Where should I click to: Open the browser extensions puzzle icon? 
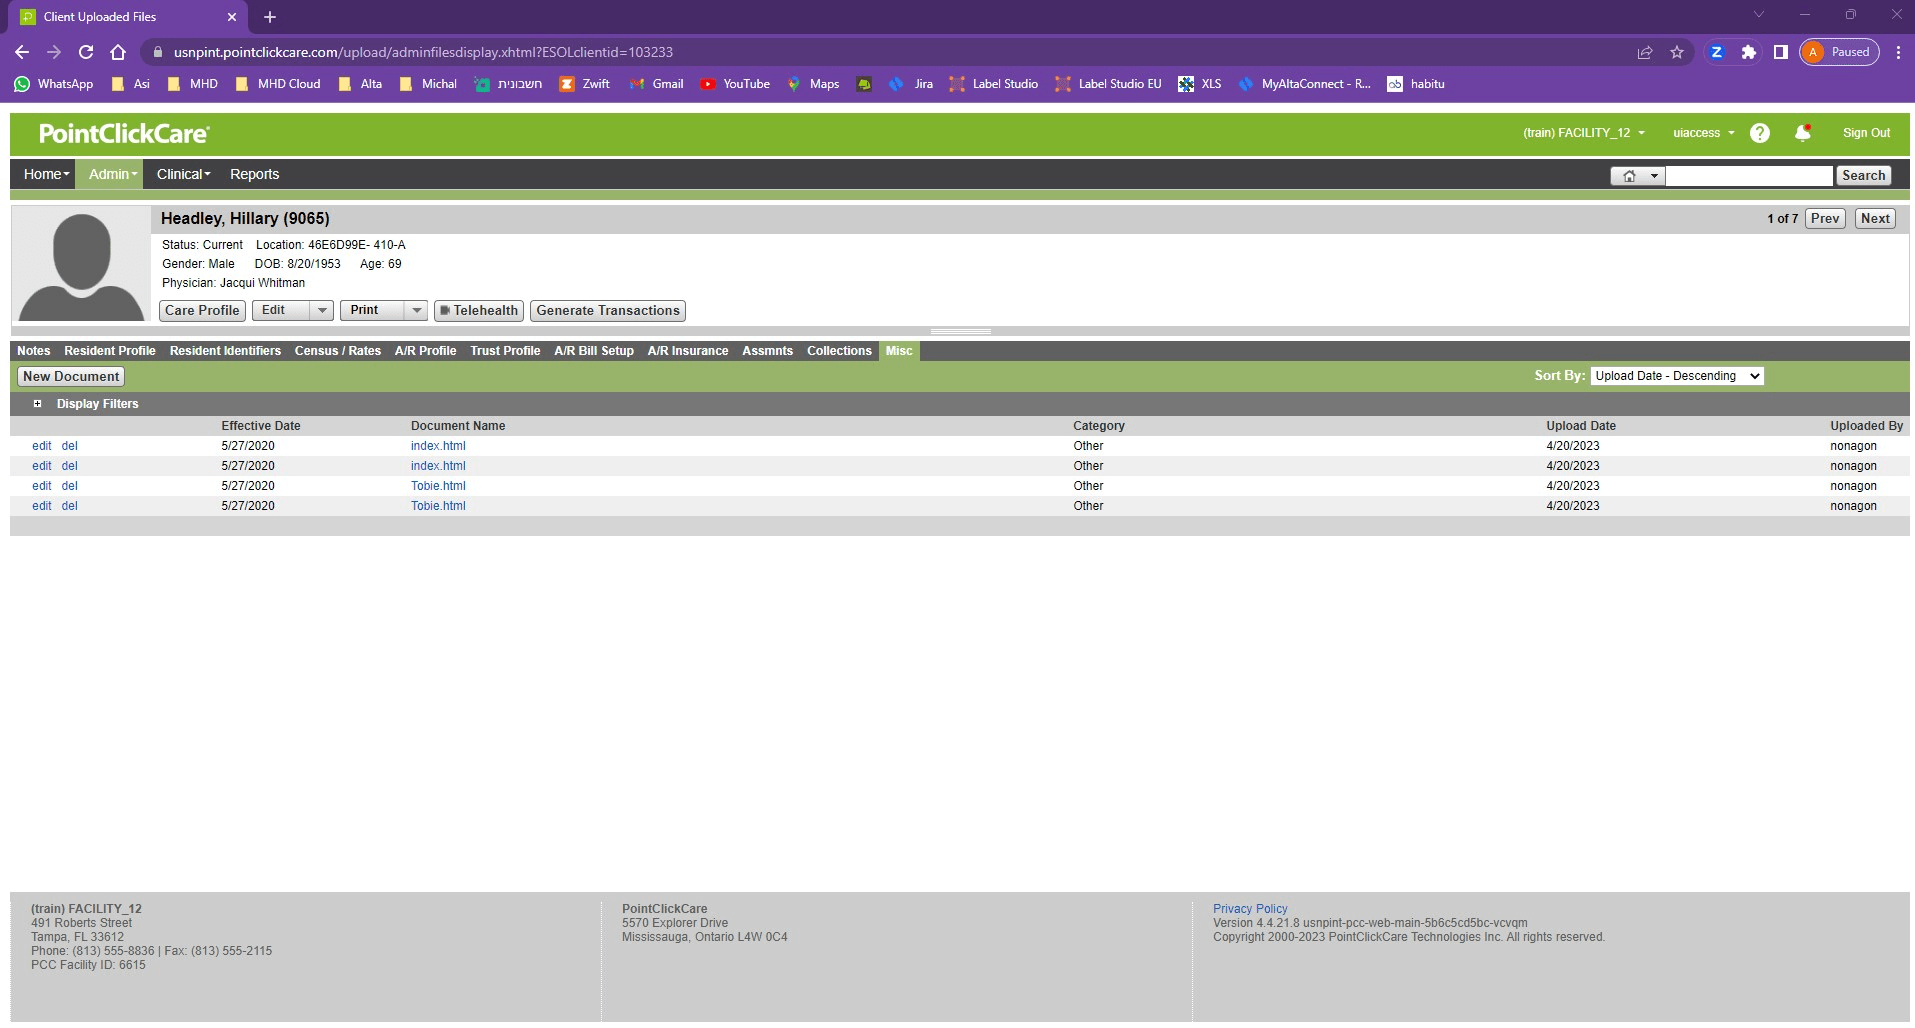1748,52
